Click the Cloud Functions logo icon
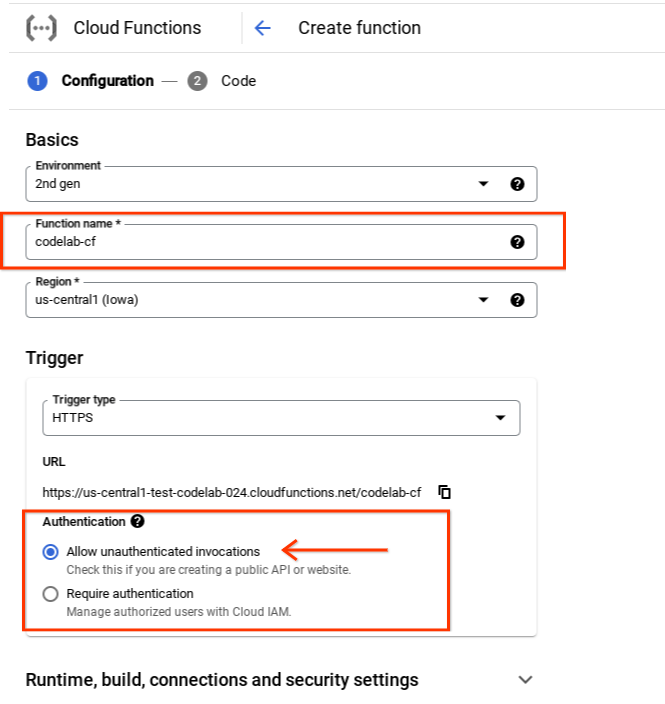 pyautogui.click(x=41, y=28)
